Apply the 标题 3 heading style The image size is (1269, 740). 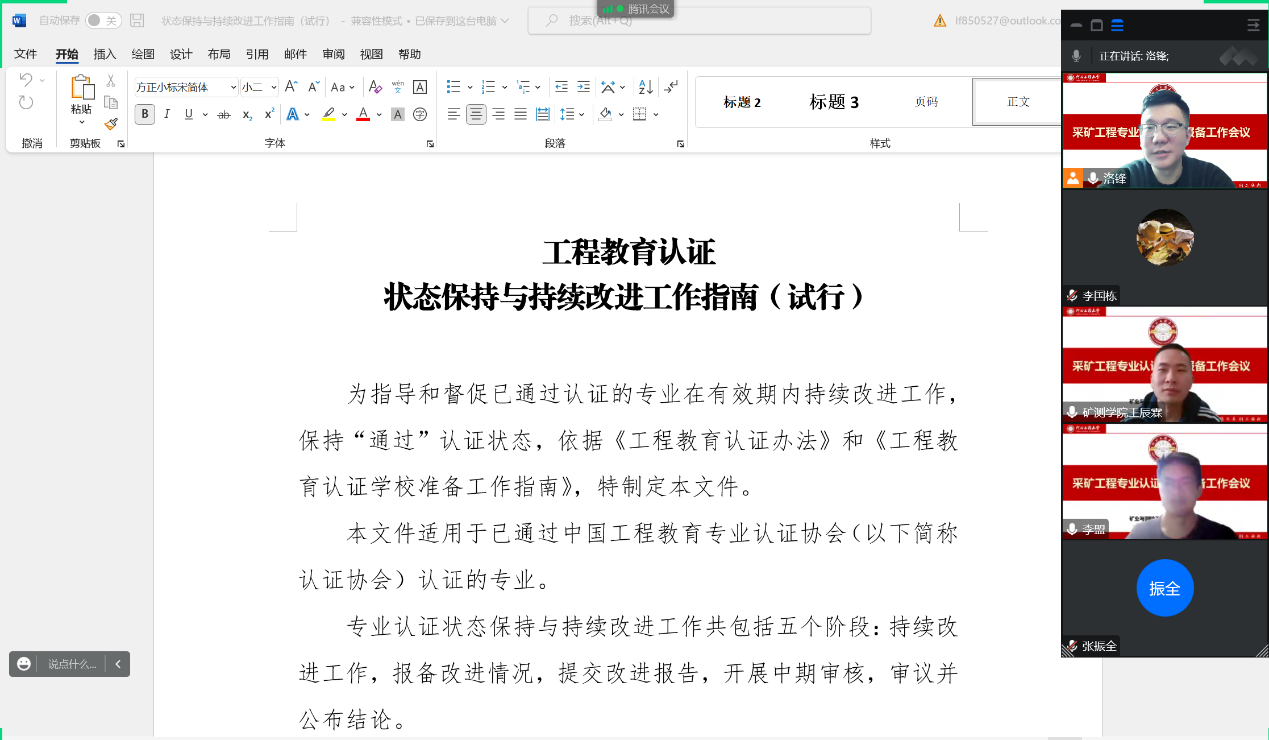pyautogui.click(x=834, y=102)
